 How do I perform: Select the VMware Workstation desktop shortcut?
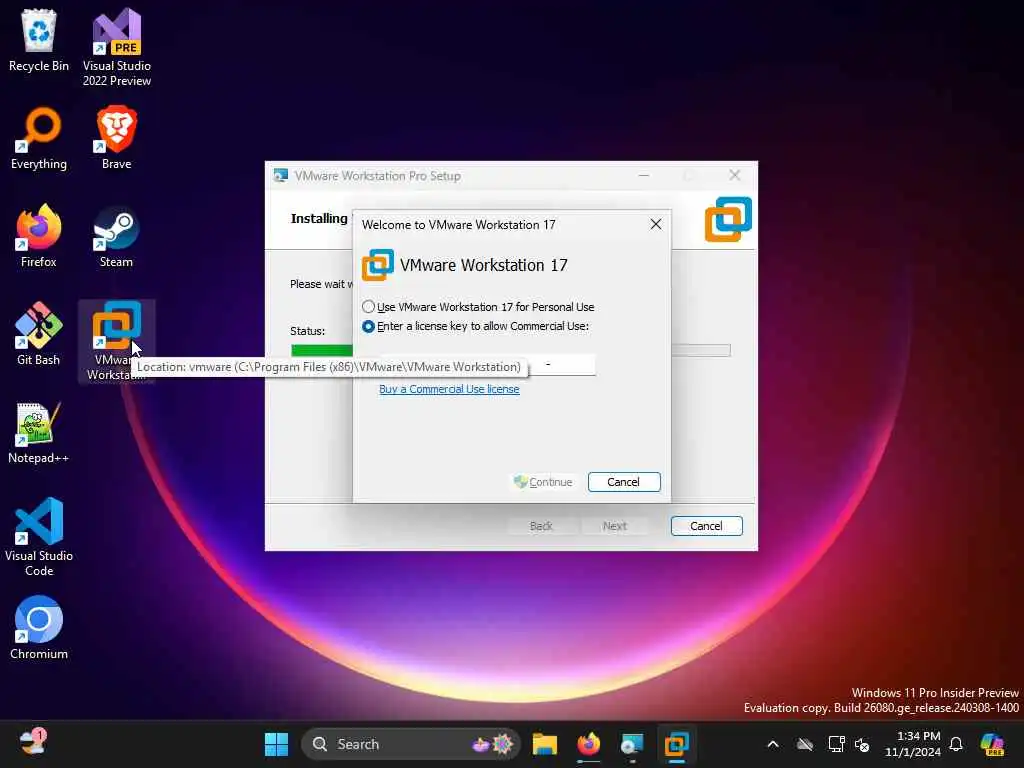116,341
